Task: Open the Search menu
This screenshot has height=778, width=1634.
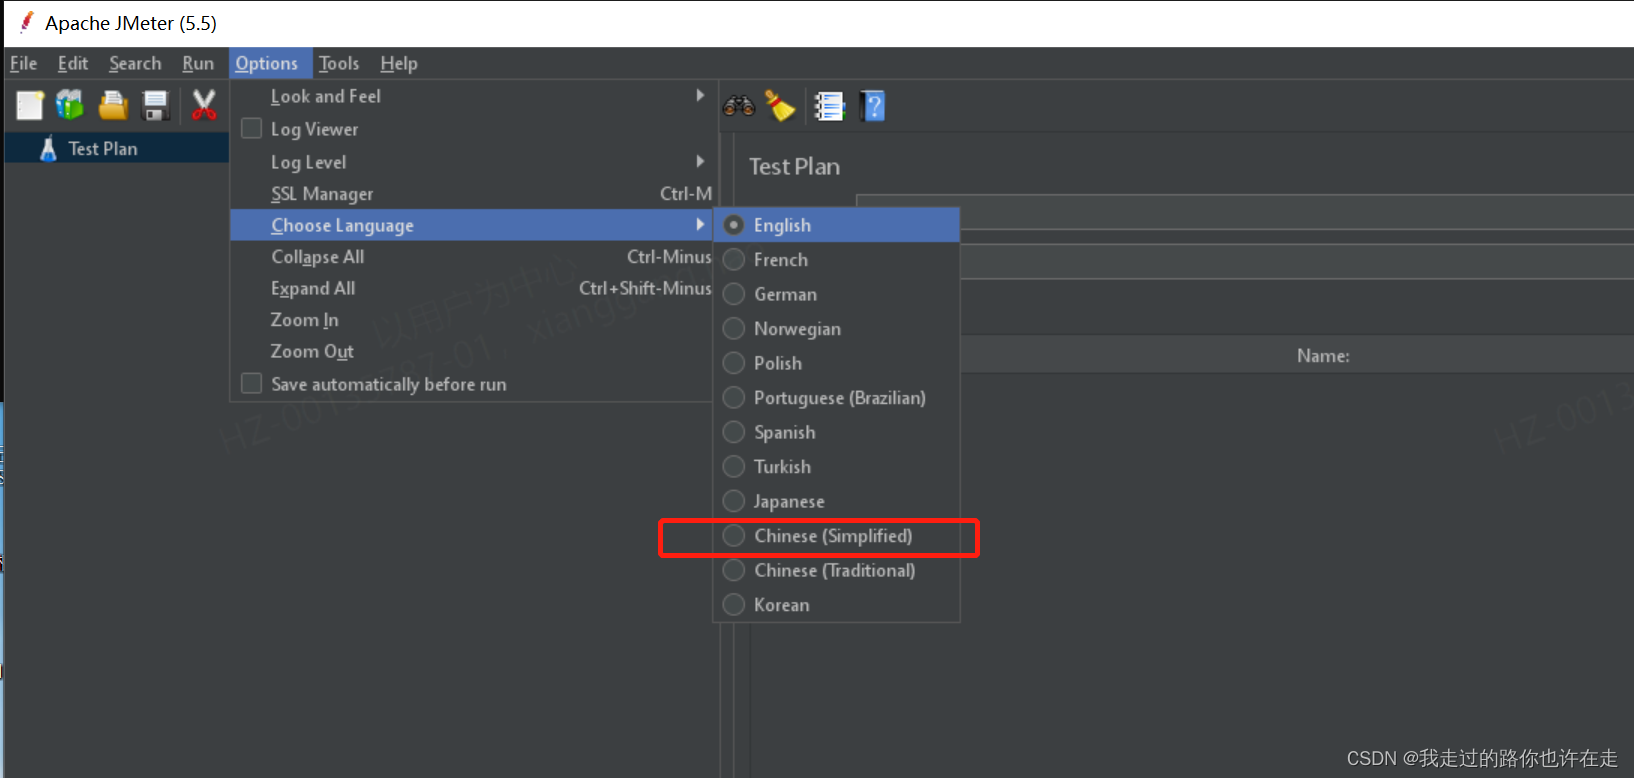Action: pyautogui.click(x=135, y=63)
